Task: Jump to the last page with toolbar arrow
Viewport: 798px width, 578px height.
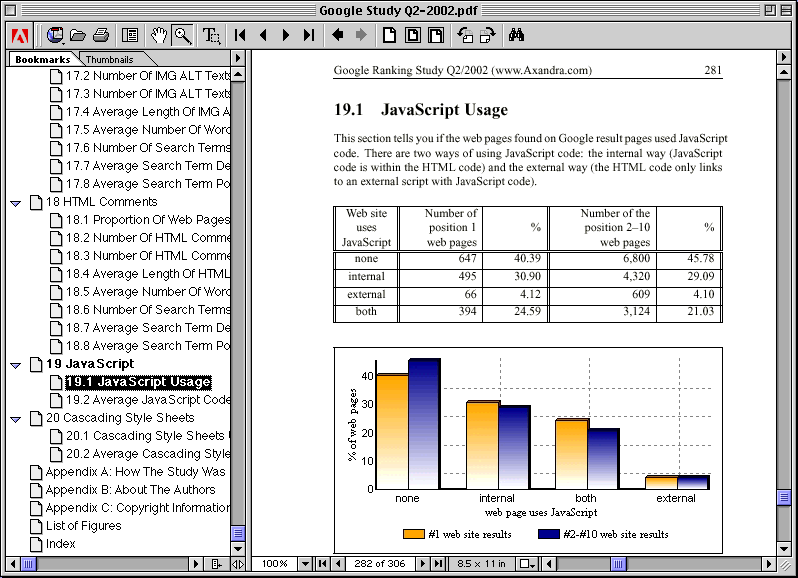Action: pos(309,35)
